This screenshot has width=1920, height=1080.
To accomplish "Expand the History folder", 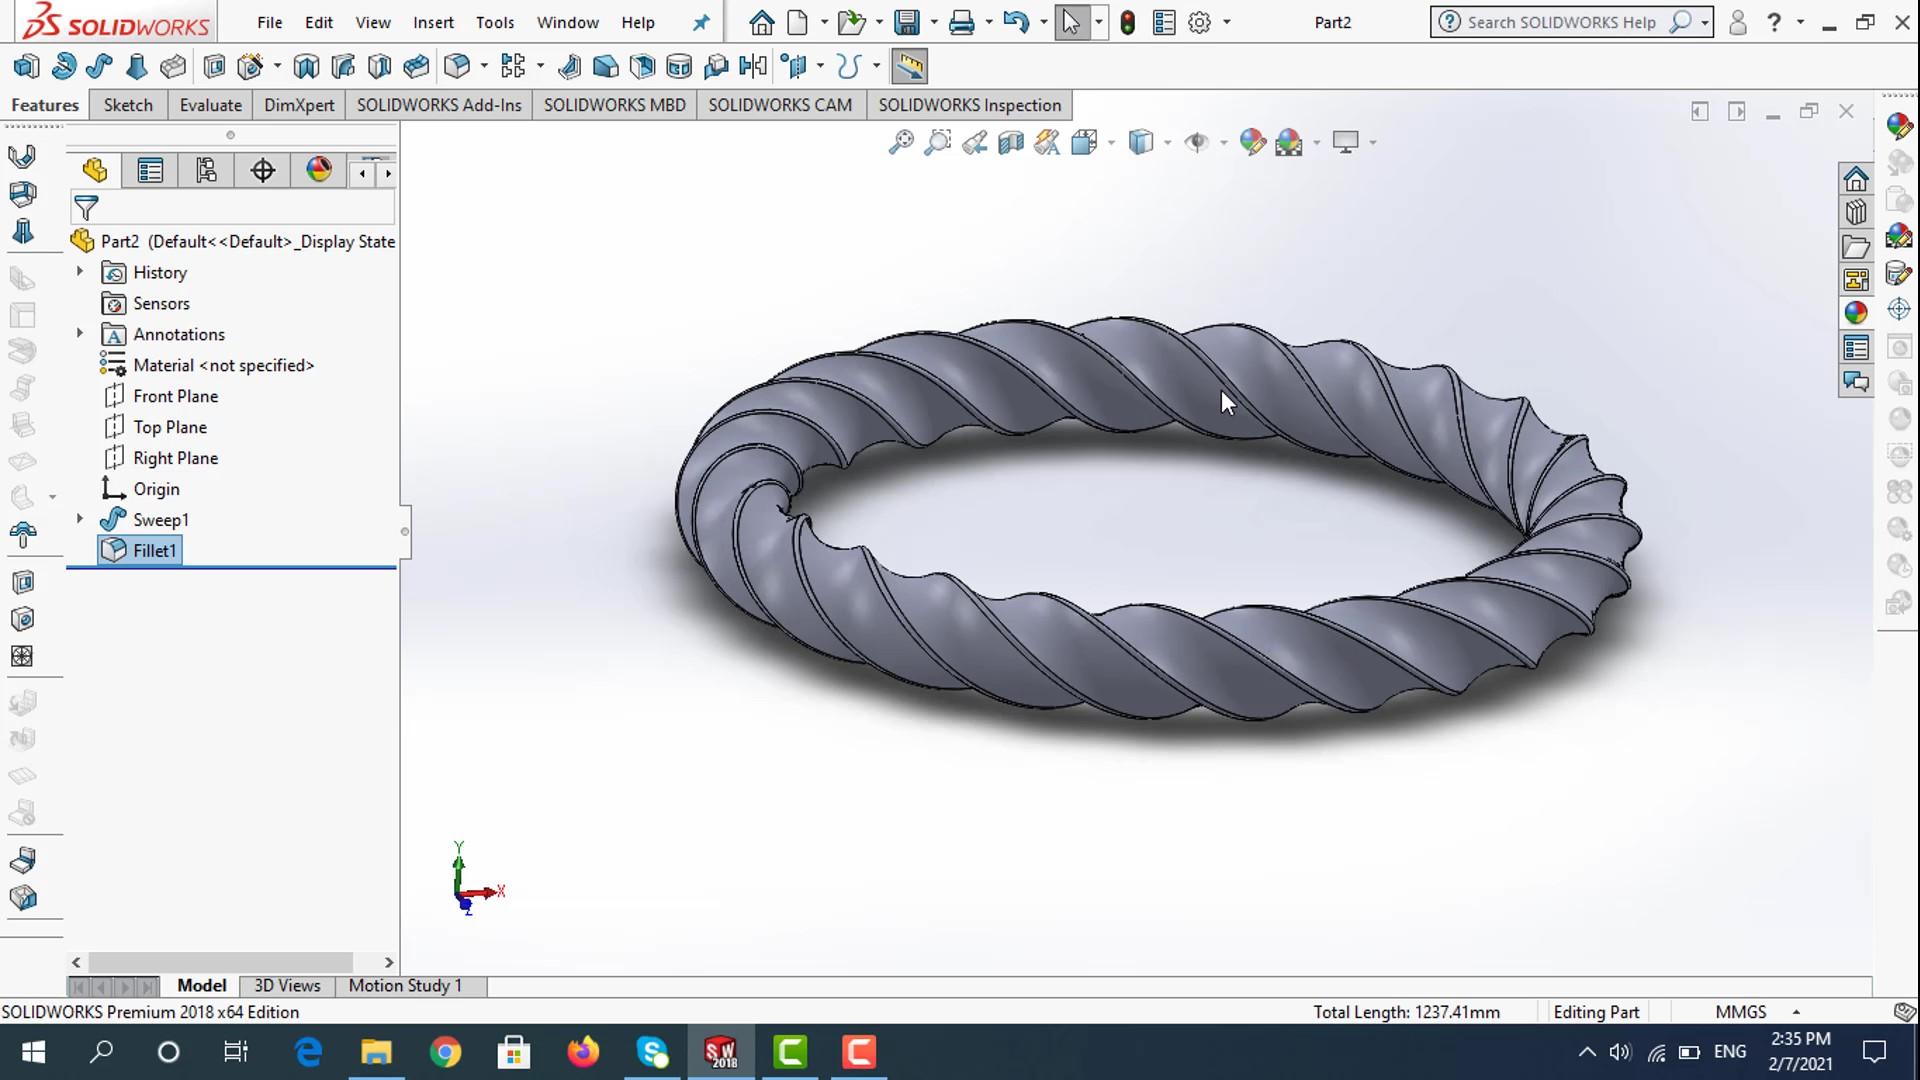I will pos(80,271).
